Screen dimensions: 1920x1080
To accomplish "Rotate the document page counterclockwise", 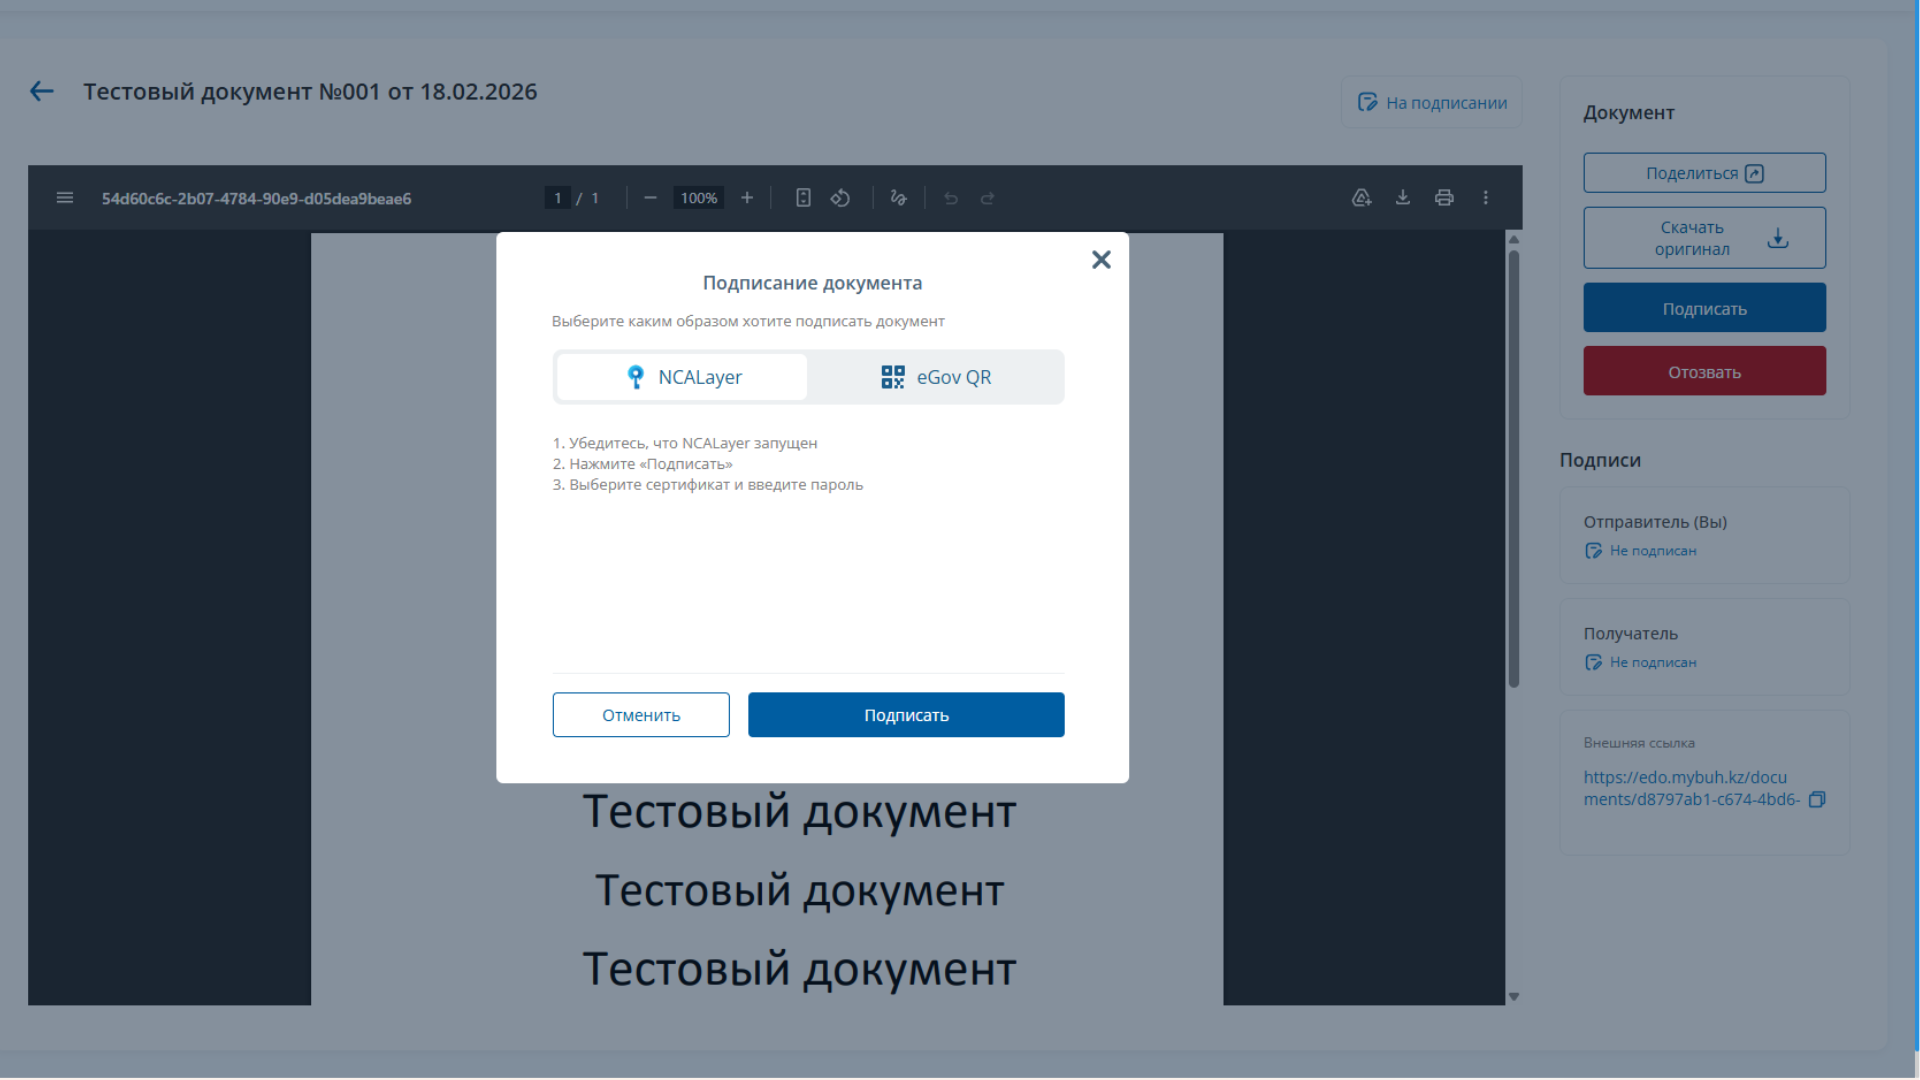I will (840, 197).
